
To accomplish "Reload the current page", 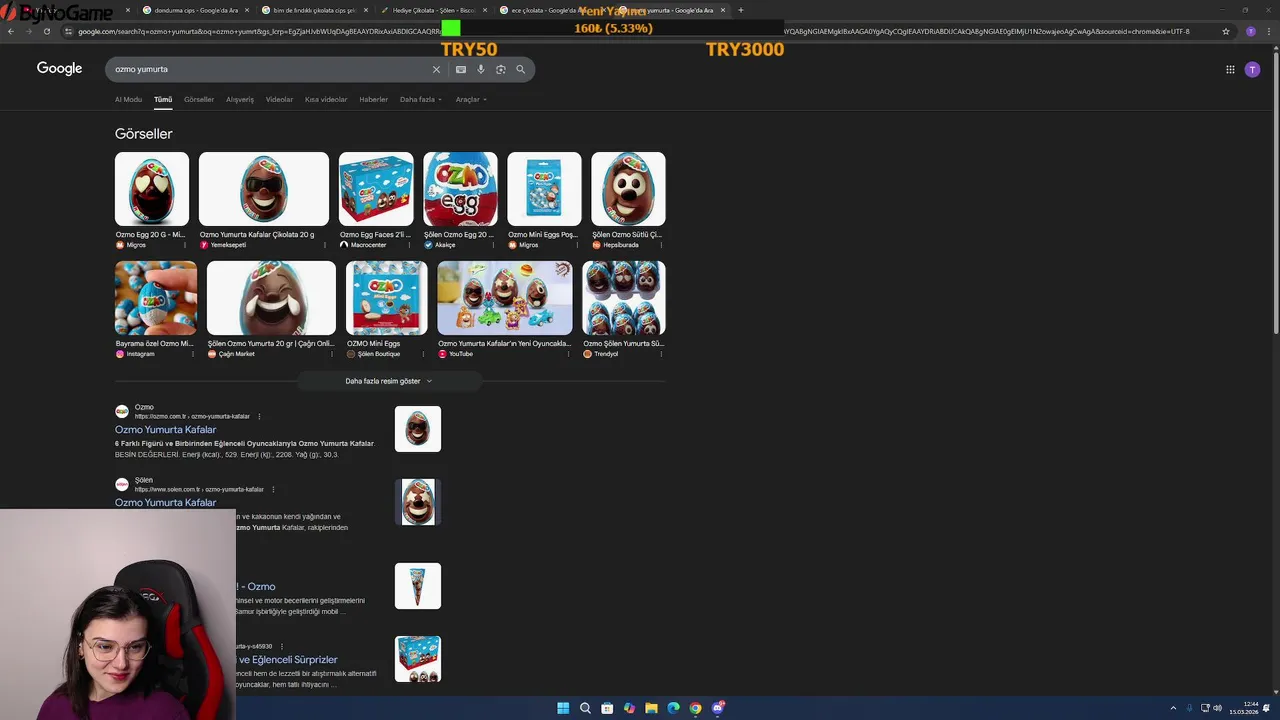I will [x=46, y=31].
